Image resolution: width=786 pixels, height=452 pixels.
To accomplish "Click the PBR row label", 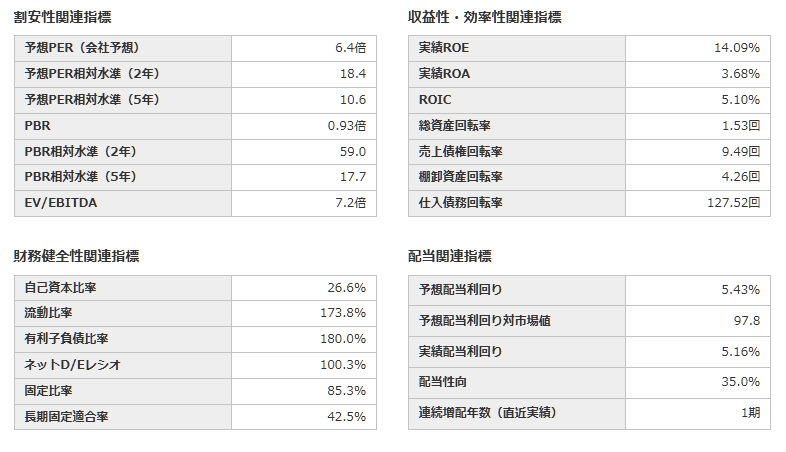I will (x=123, y=126).
